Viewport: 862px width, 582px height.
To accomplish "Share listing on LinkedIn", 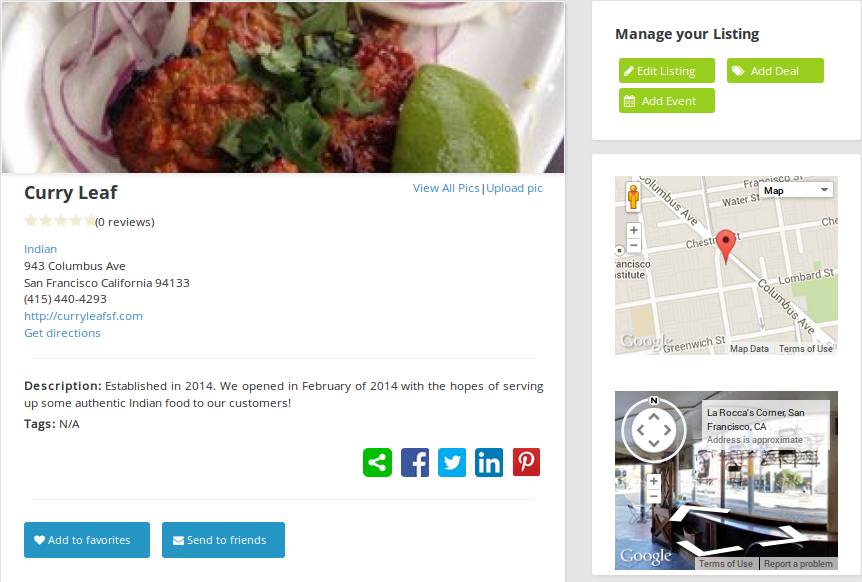I will point(489,462).
